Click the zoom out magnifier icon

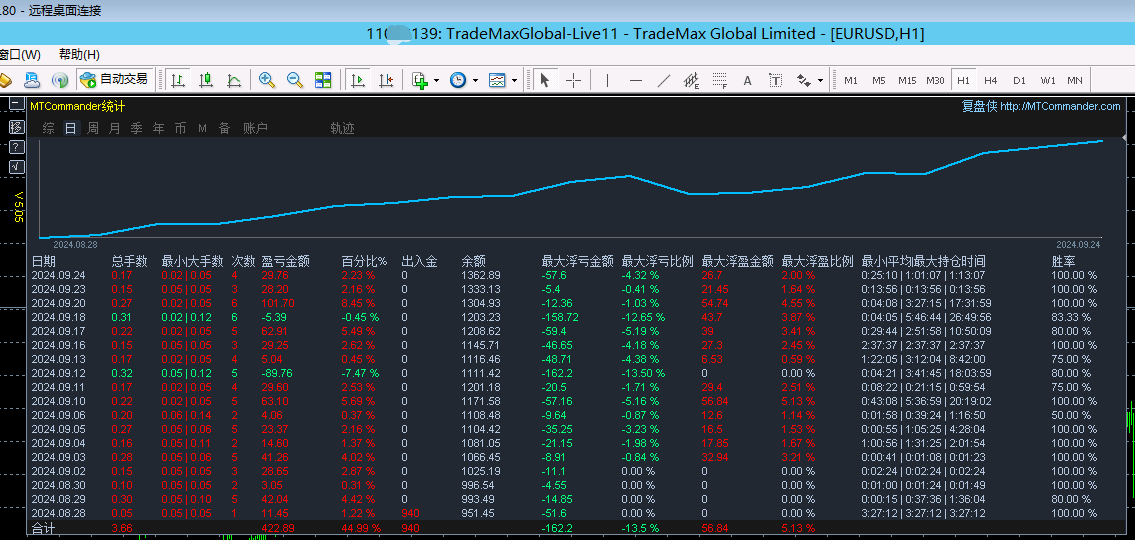point(295,80)
